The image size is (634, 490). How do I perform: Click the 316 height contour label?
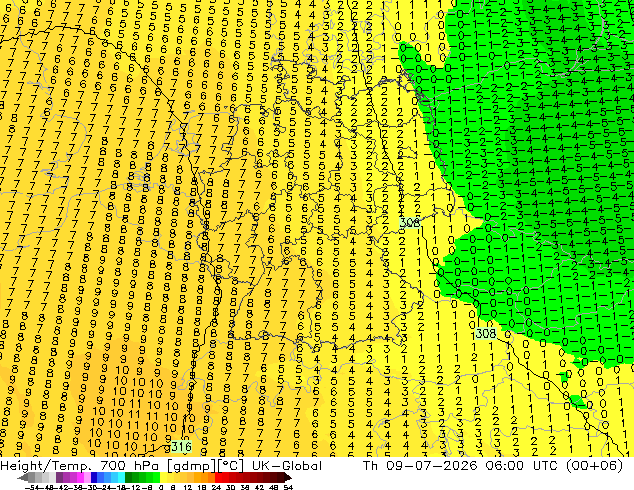pos(181,447)
